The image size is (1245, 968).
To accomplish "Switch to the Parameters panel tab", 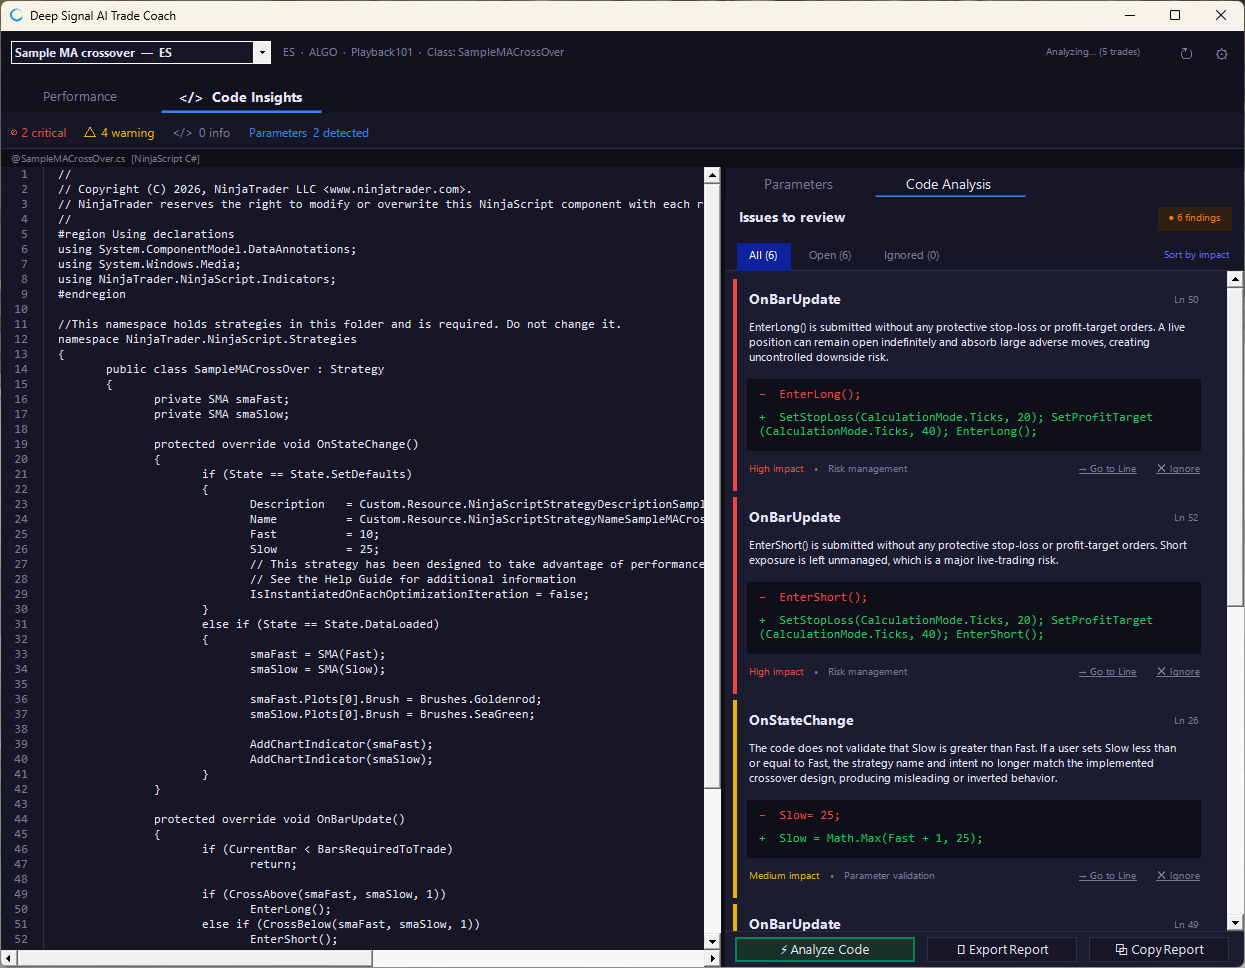I will point(798,185).
